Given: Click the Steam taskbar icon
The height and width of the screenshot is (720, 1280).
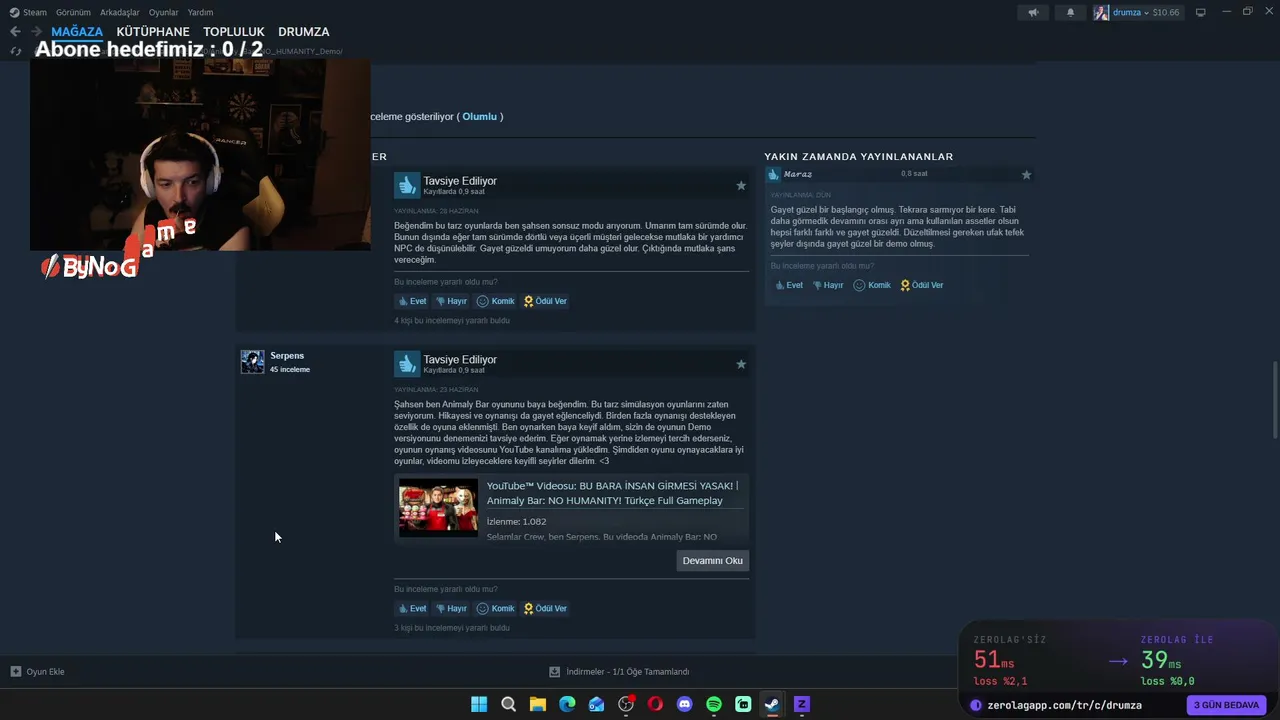Looking at the screenshot, I should (x=772, y=704).
